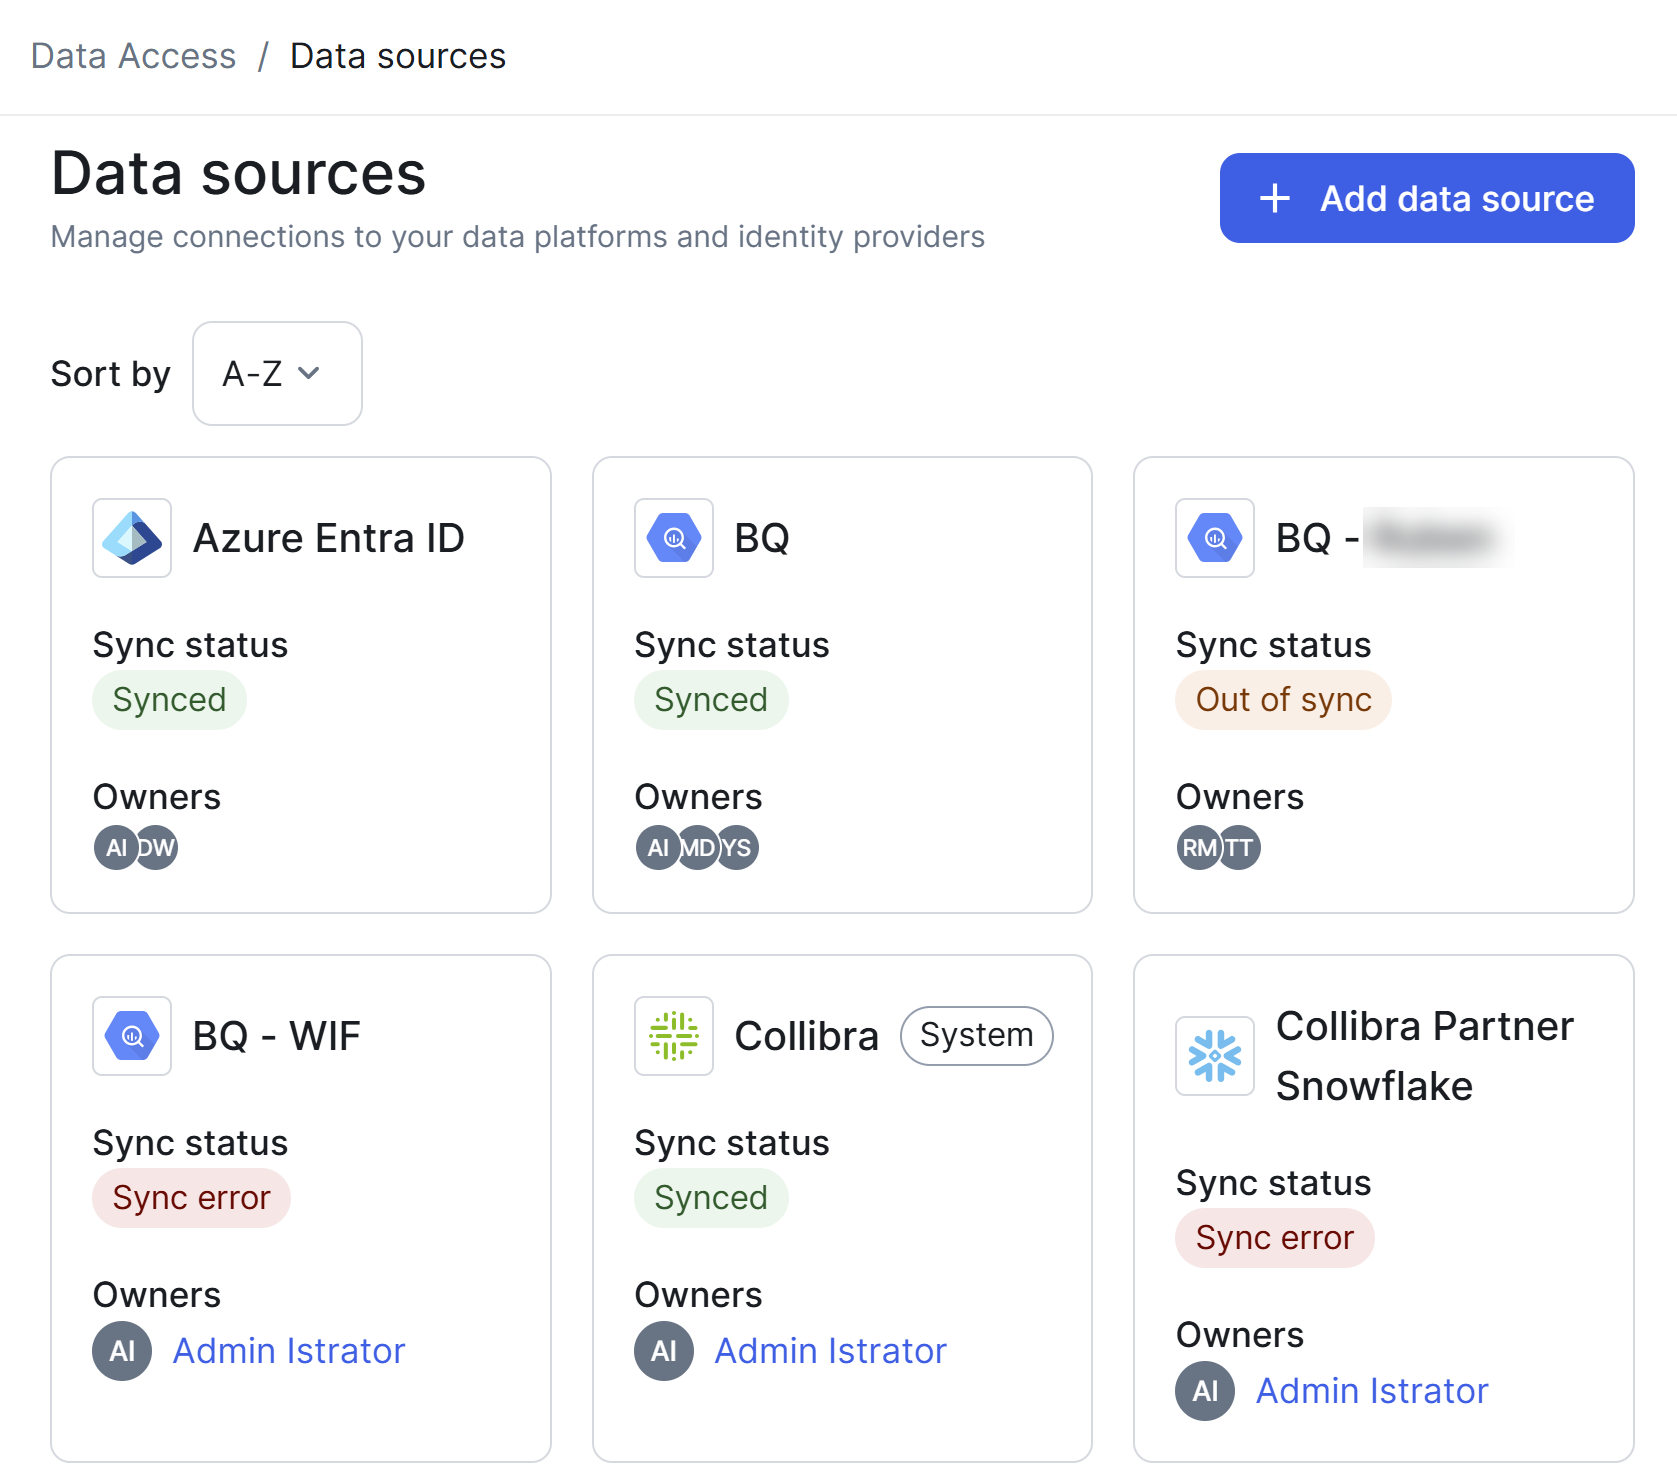Click the BigQuery icon on blurred BQ card
1677x1475 pixels.
click(1215, 538)
